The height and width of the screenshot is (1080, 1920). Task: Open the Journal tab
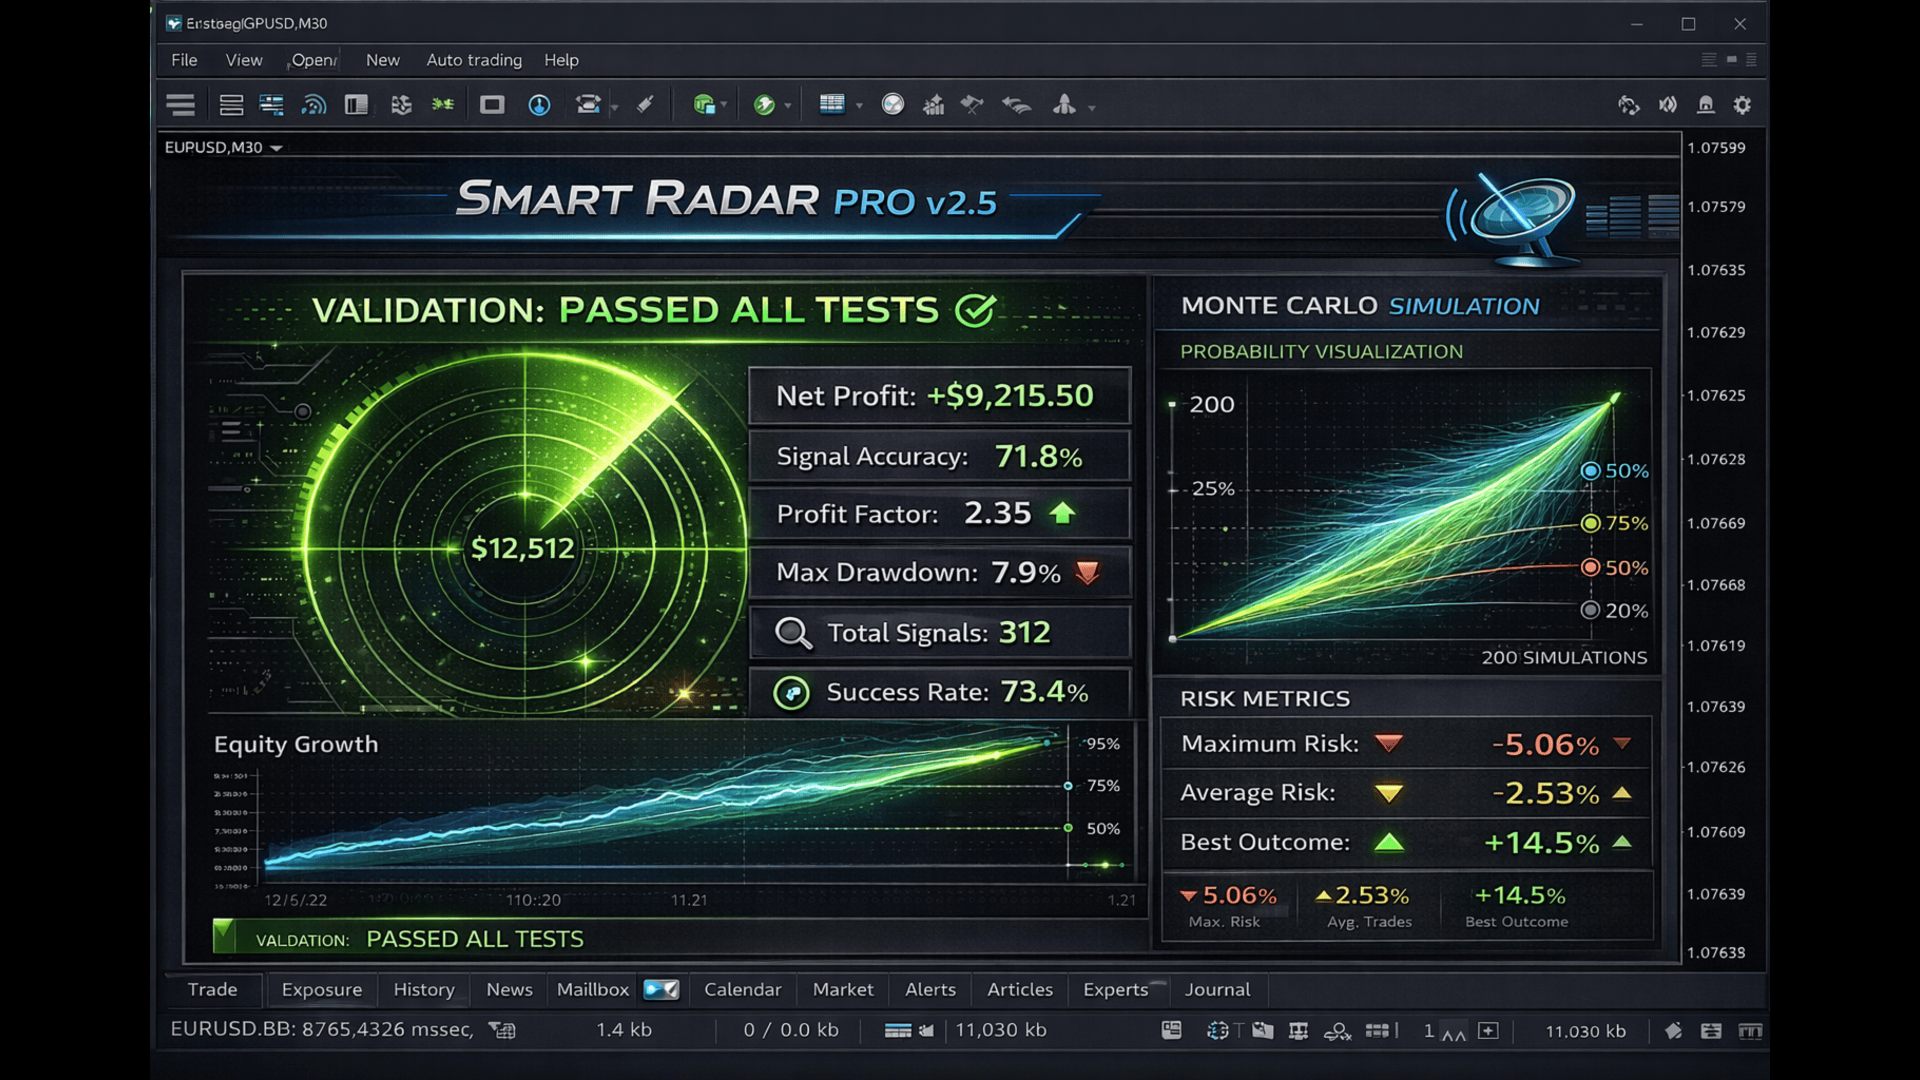[x=1217, y=990]
